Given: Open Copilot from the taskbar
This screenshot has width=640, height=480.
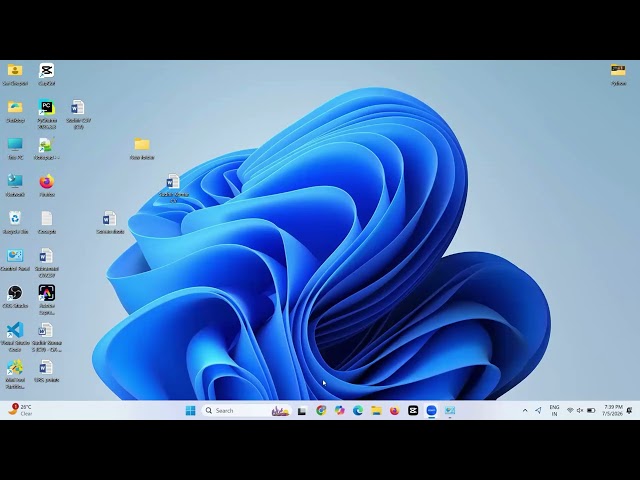Looking at the screenshot, I should coord(340,411).
